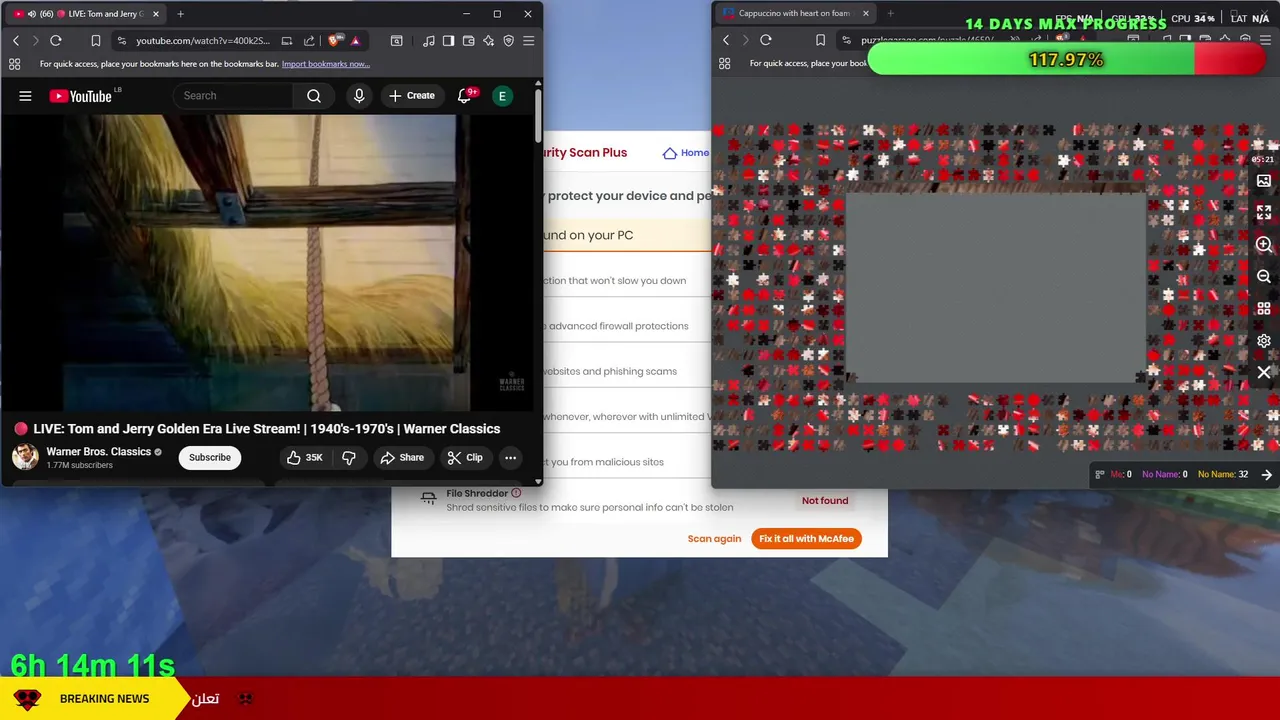
Task: Open apps grid icon in puzzle window bookmarks bar
Action: (x=725, y=63)
